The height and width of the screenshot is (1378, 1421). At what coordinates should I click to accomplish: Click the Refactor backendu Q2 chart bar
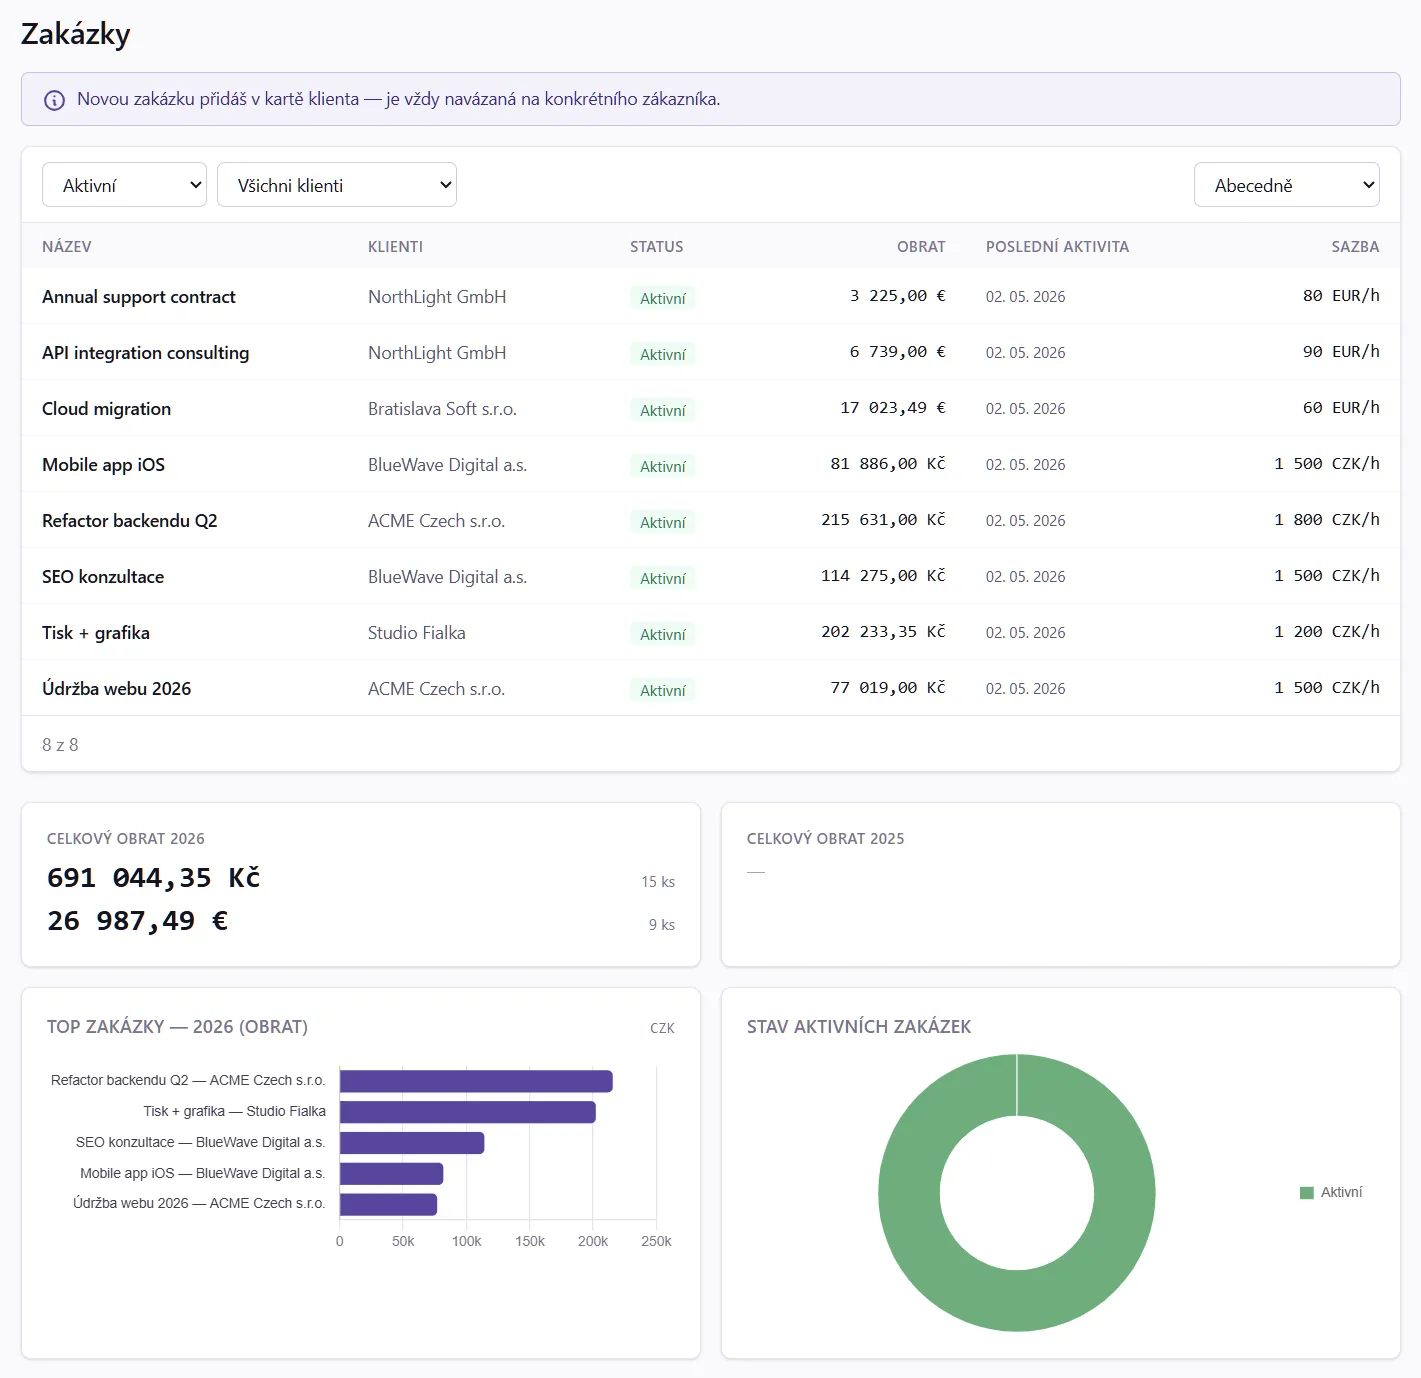point(476,1081)
